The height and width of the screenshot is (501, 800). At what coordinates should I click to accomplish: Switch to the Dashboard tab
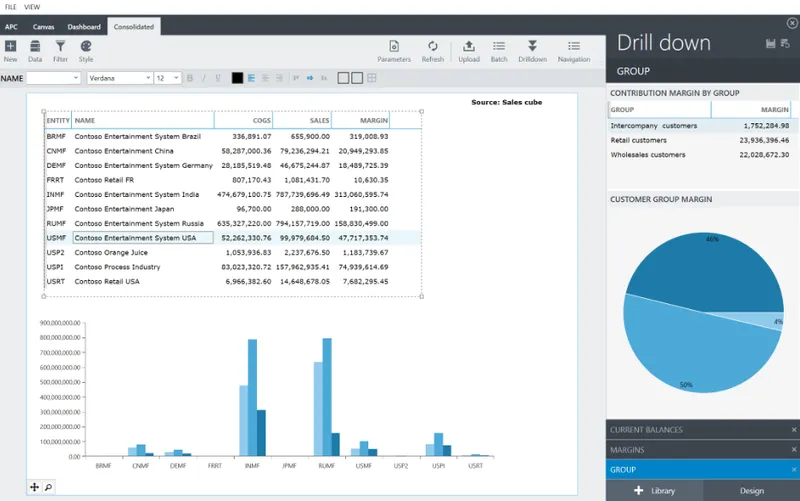coord(84,27)
